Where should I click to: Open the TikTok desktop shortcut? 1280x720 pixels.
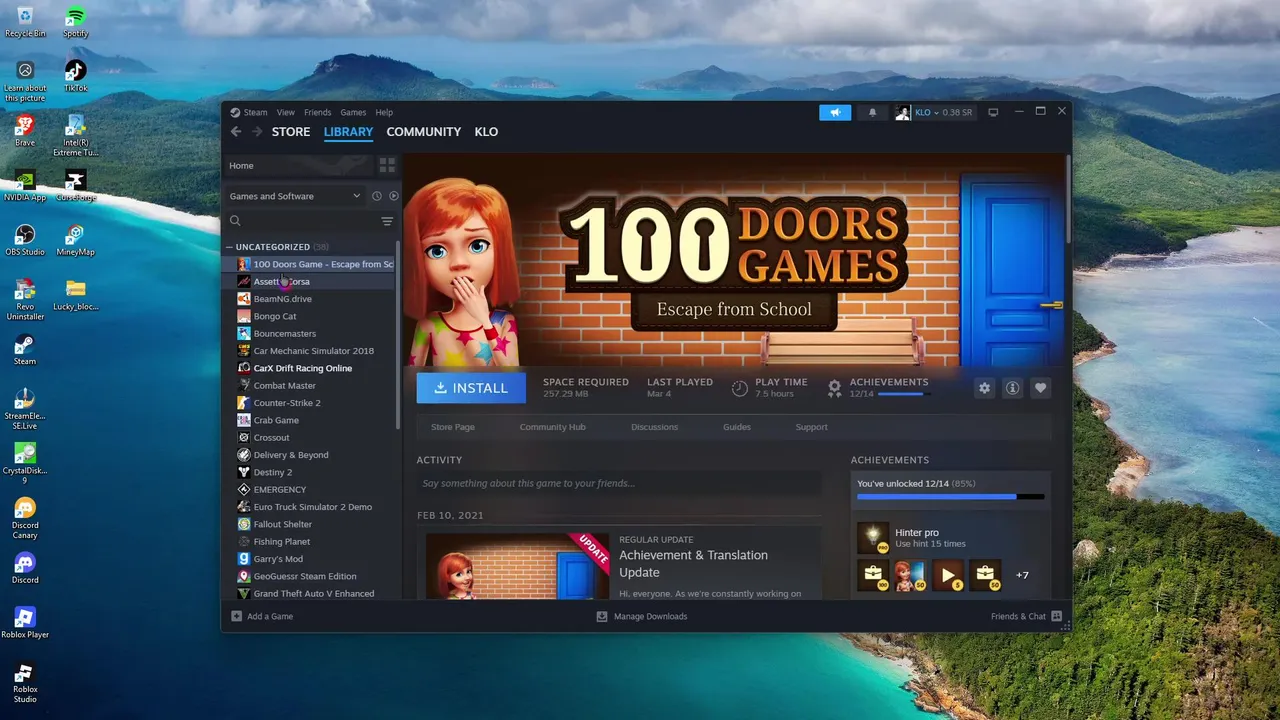pos(75,76)
